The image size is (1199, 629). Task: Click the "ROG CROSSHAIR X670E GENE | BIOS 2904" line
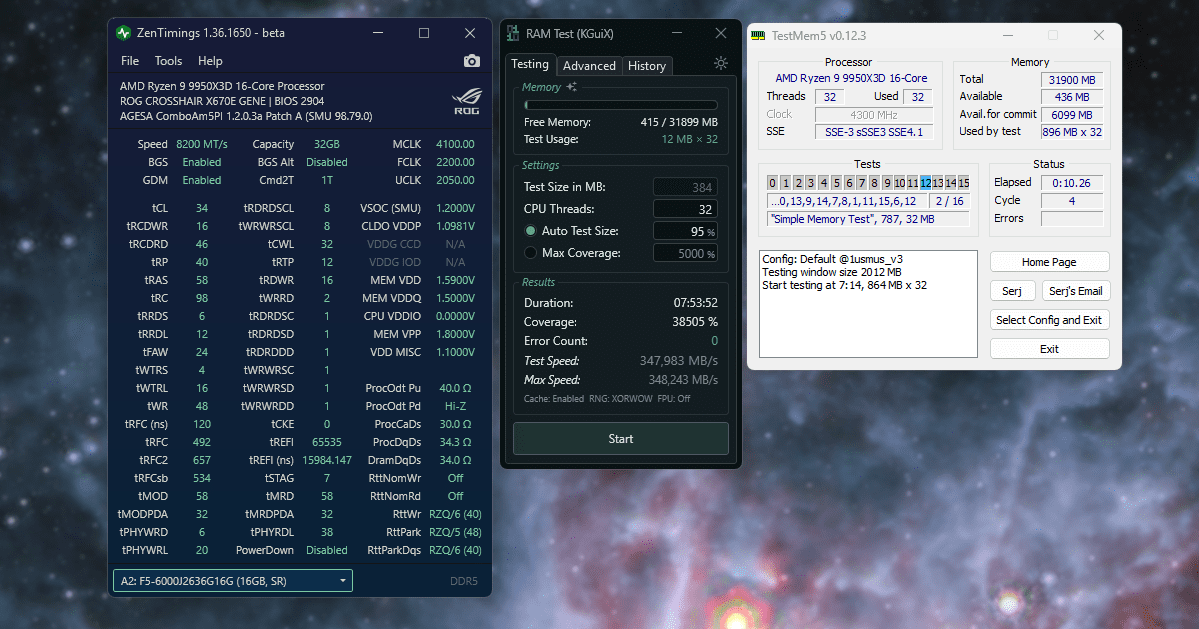(x=222, y=101)
